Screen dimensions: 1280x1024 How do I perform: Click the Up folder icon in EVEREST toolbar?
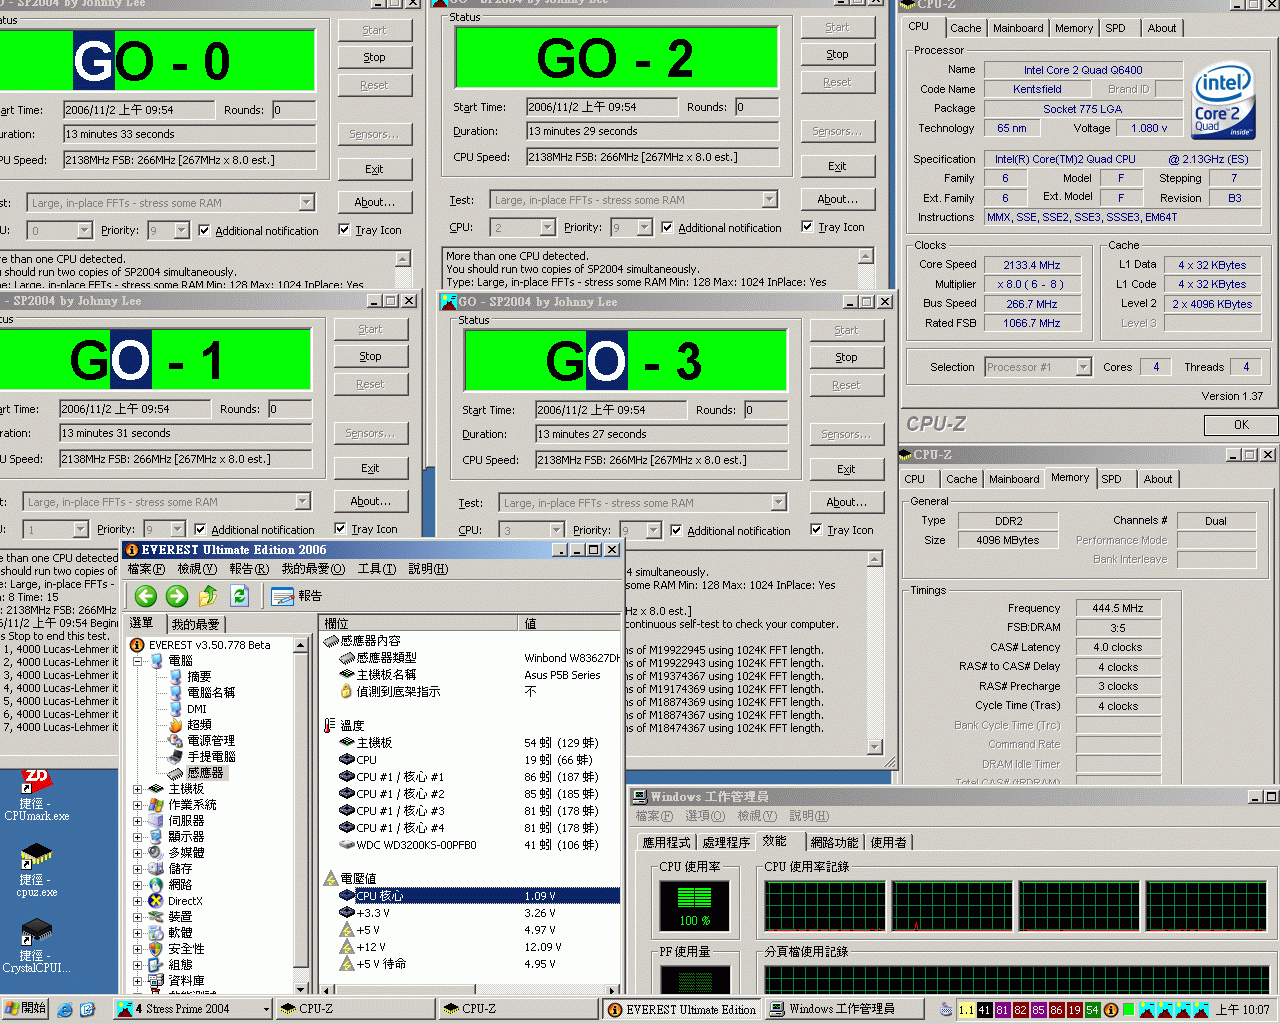208,596
